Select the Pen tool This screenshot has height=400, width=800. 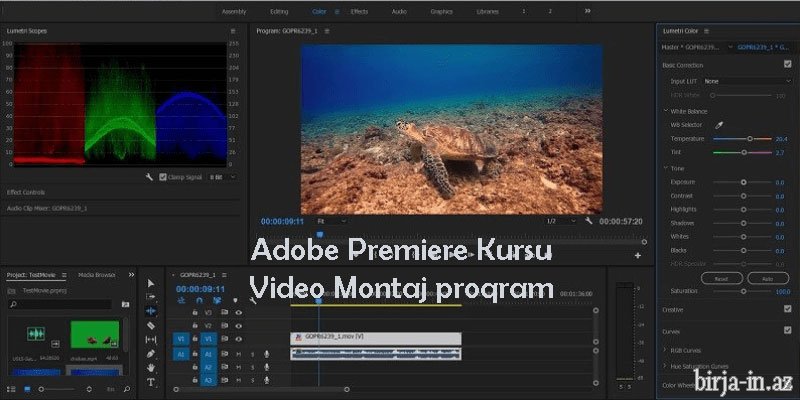click(151, 353)
